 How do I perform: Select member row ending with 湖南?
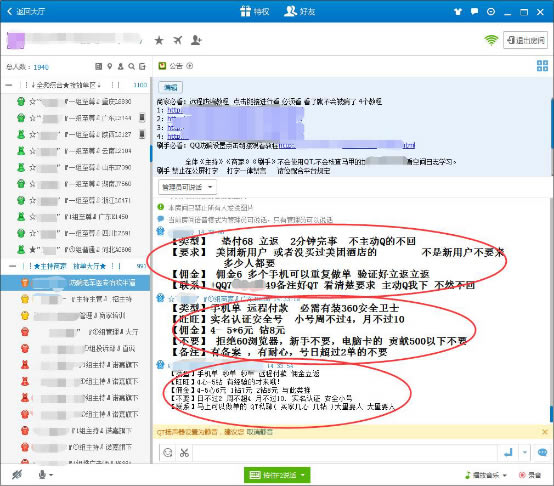tap(76, 184)
